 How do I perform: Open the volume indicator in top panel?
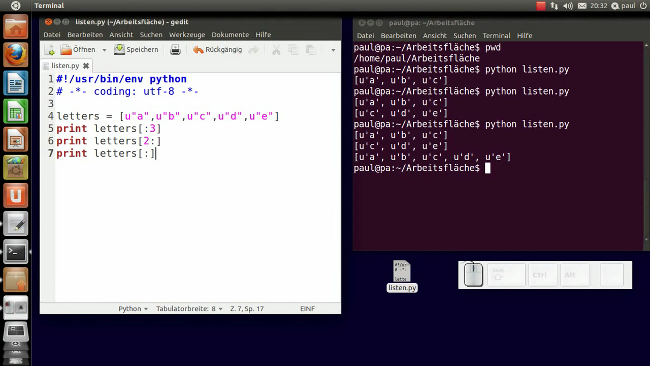tap(568, 6)
